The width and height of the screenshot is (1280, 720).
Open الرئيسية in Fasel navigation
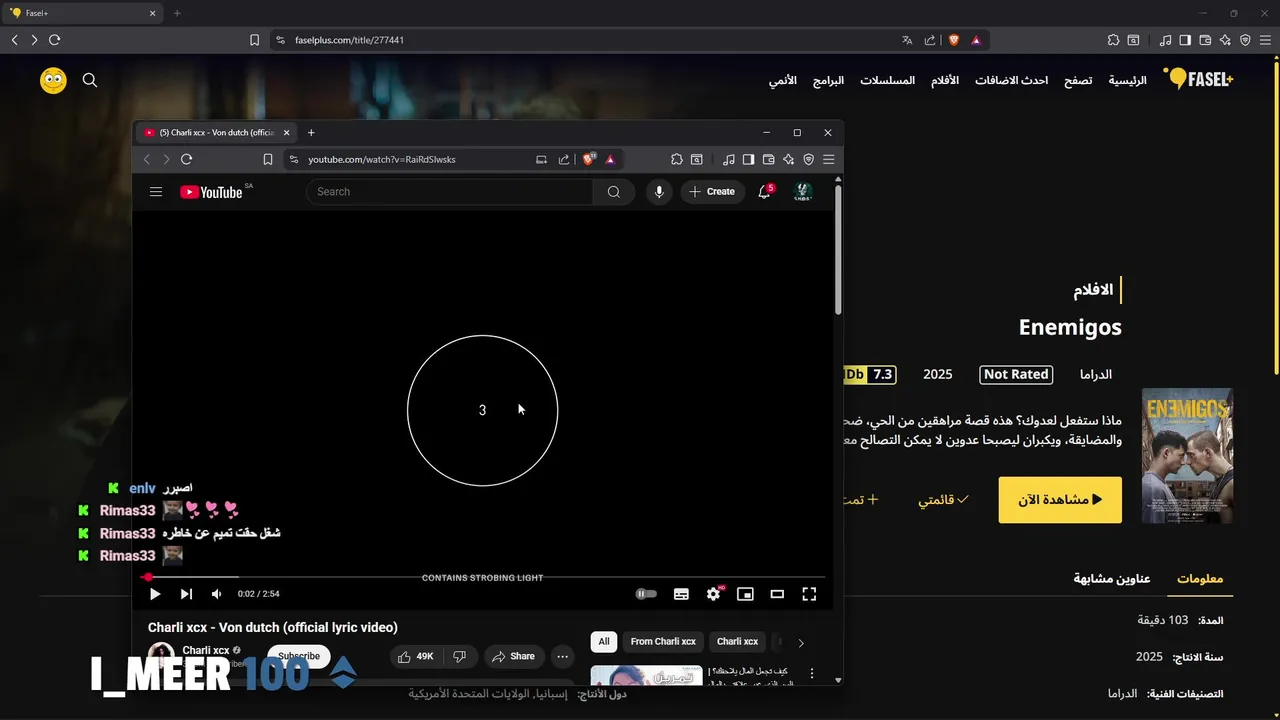(x=1127, y=80)
